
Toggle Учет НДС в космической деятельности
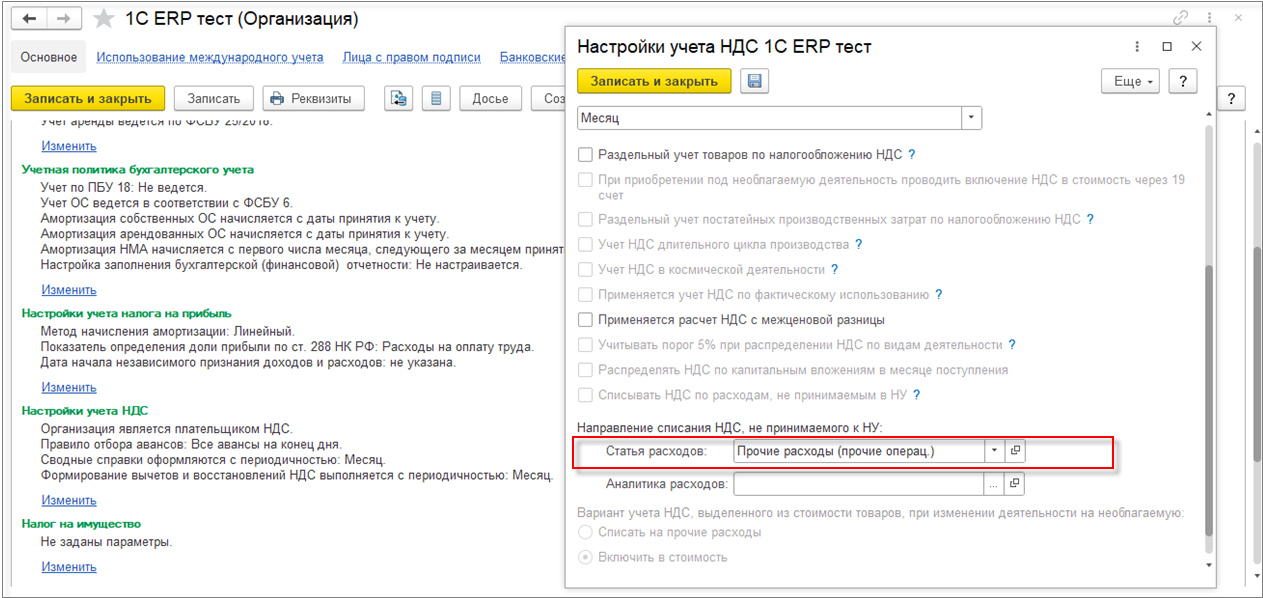[586, 270]
